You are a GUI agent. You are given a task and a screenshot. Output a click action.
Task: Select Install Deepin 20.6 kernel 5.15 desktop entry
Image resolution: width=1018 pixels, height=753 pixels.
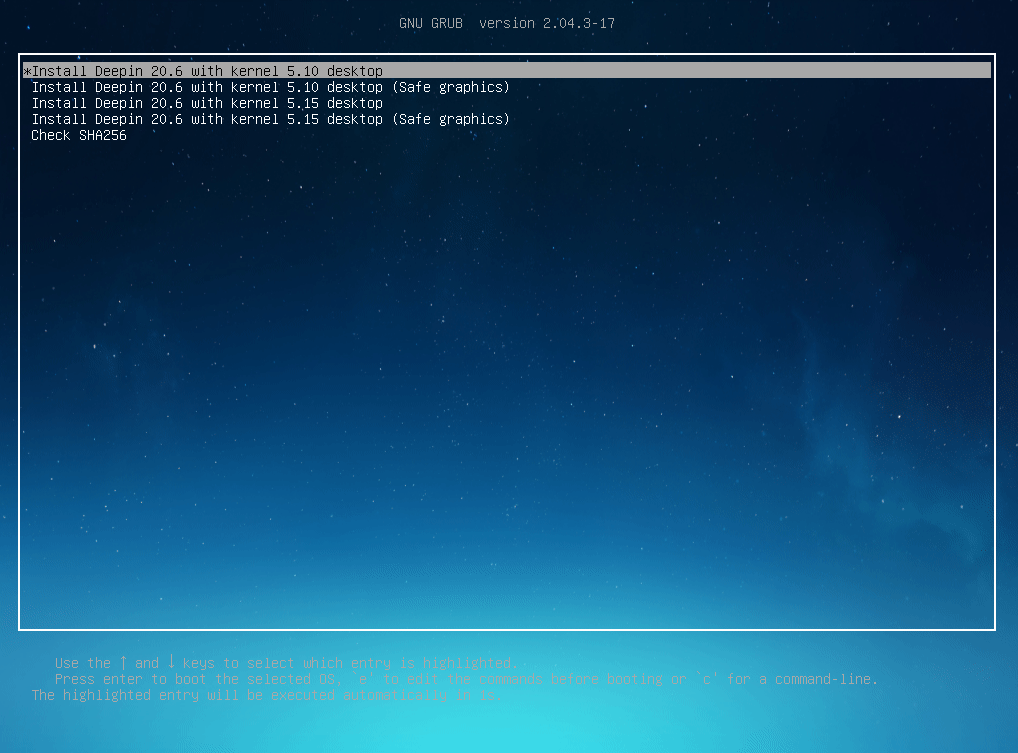click(207, 103)
